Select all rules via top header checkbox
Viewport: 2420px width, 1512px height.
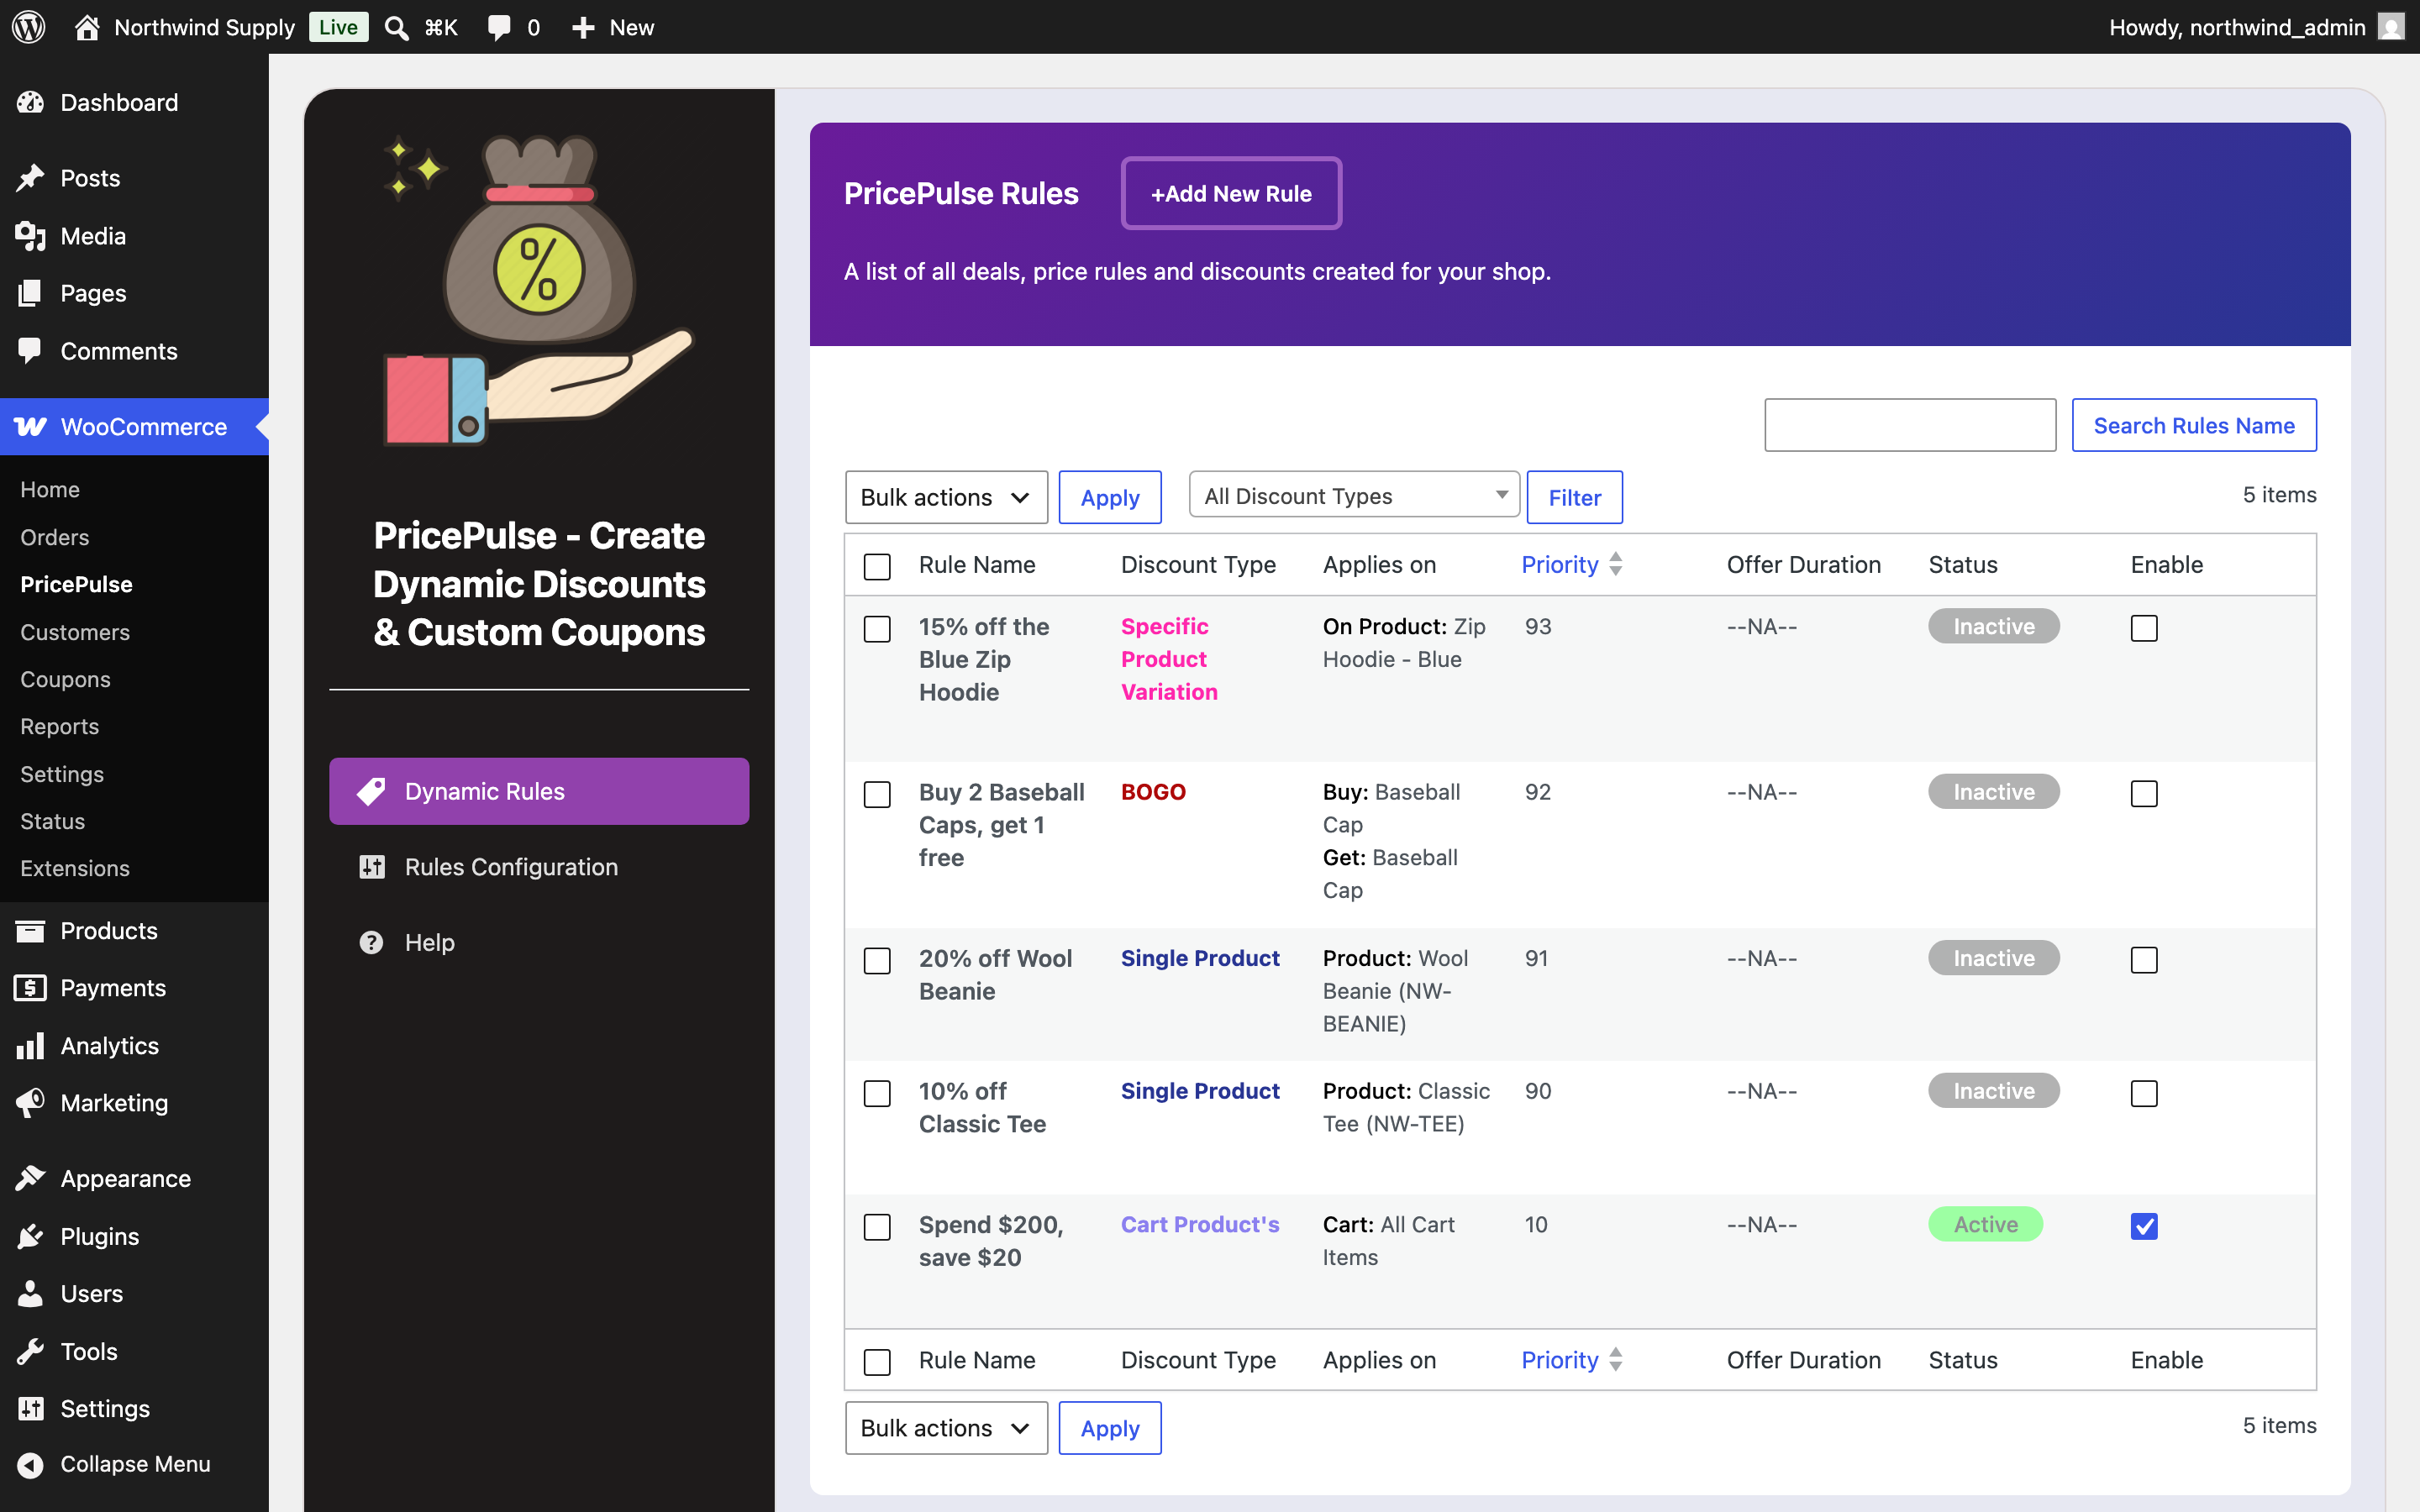tap(877, 567)
